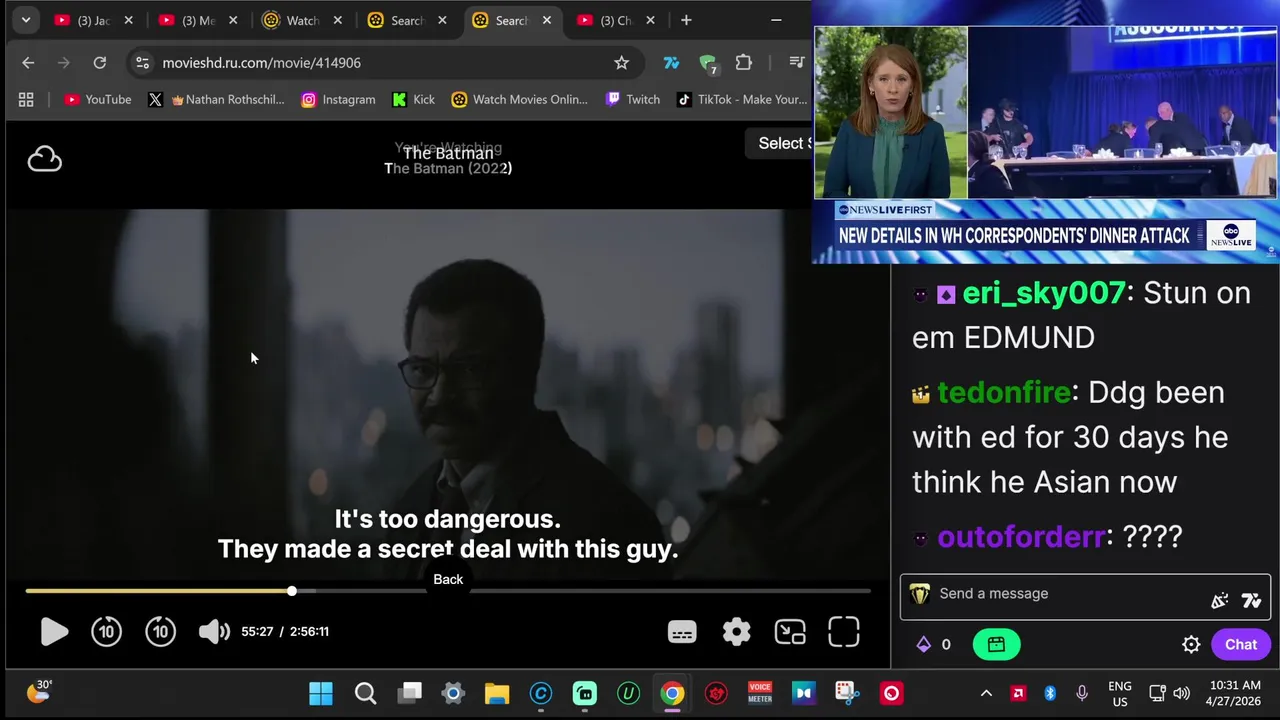Open chat settings gear

coord(1191,645)
